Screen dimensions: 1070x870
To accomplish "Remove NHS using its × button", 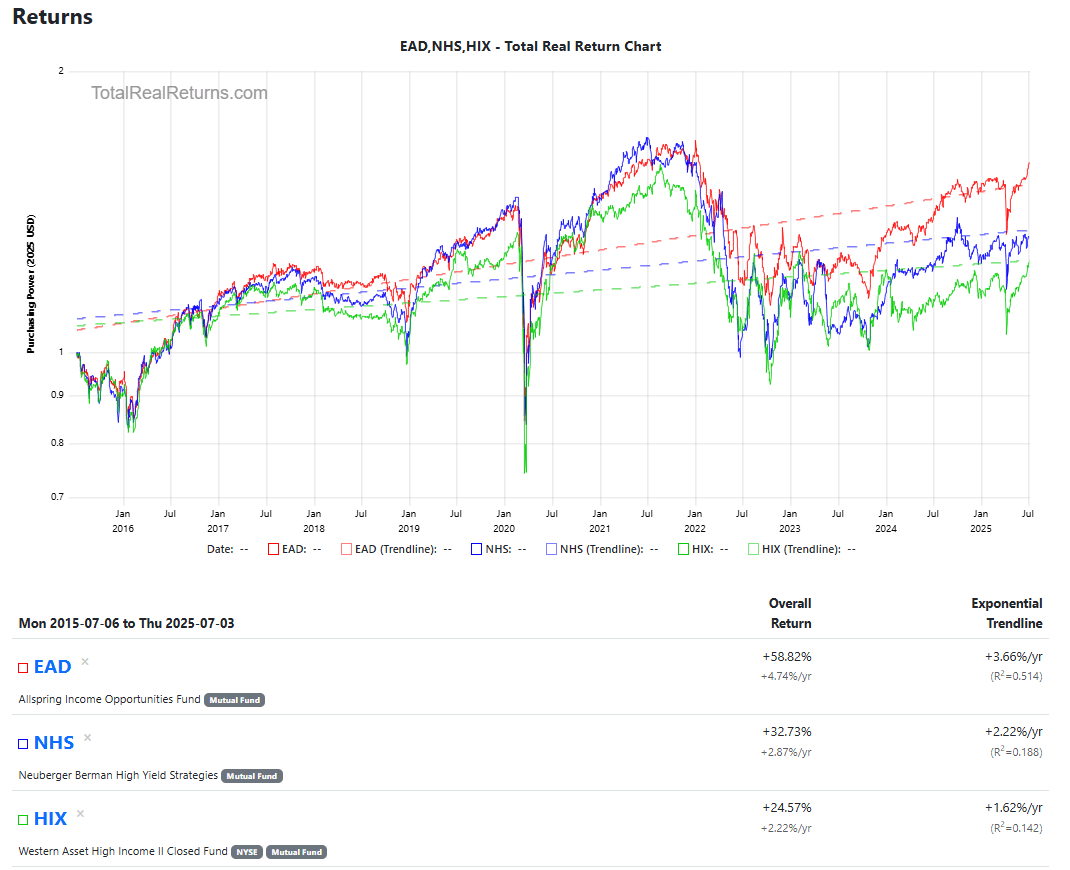I will [x=87, y=738].
